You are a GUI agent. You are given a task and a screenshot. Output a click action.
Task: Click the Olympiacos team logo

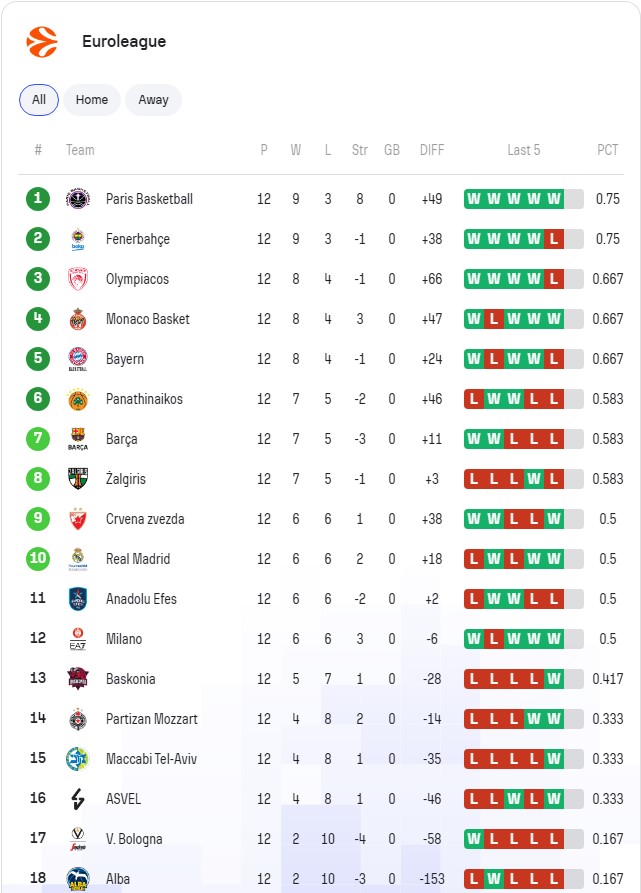click(x=78, y=279)
